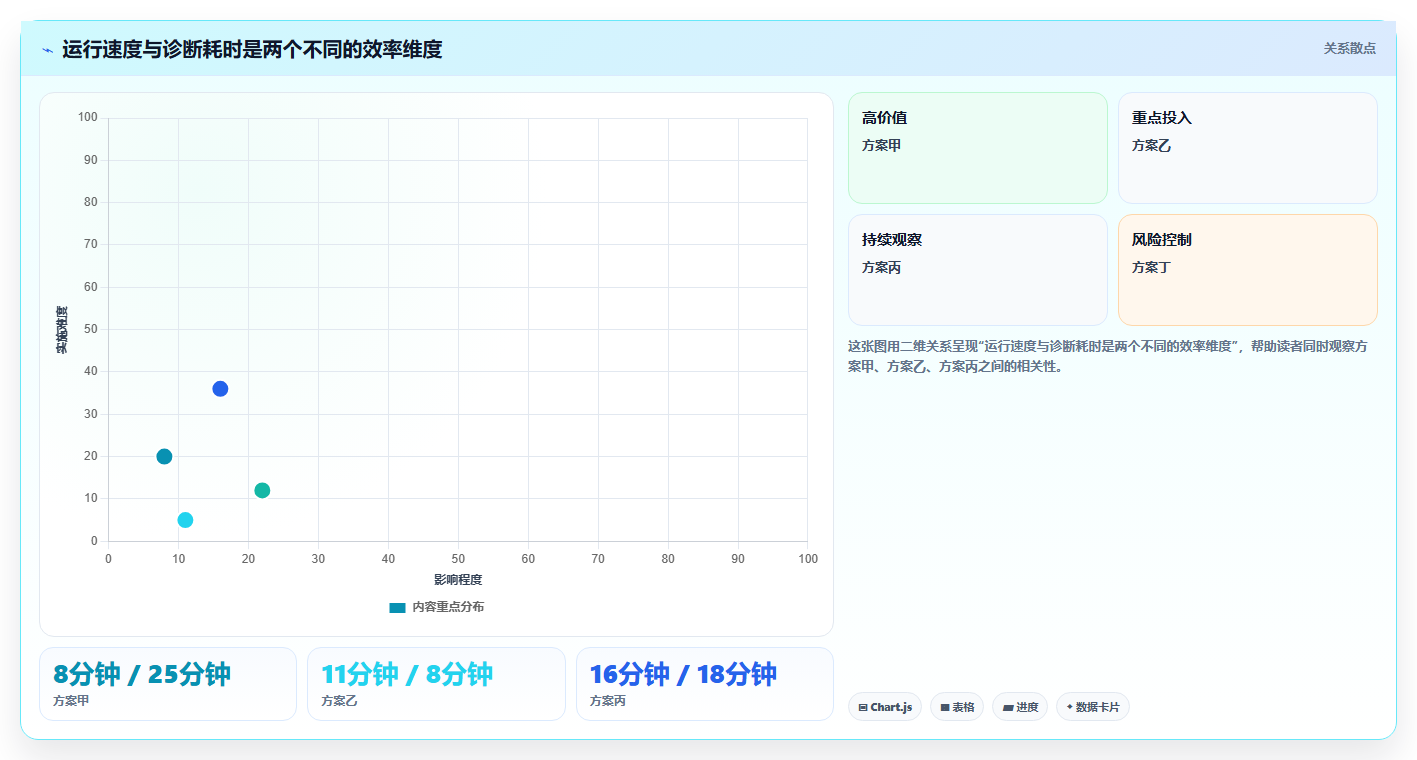The height and width of the screenshot is (760, 1417).
Task: Open the 重点投入 quadrant card
Action: pyautogui.click(x=1248, y=148)
